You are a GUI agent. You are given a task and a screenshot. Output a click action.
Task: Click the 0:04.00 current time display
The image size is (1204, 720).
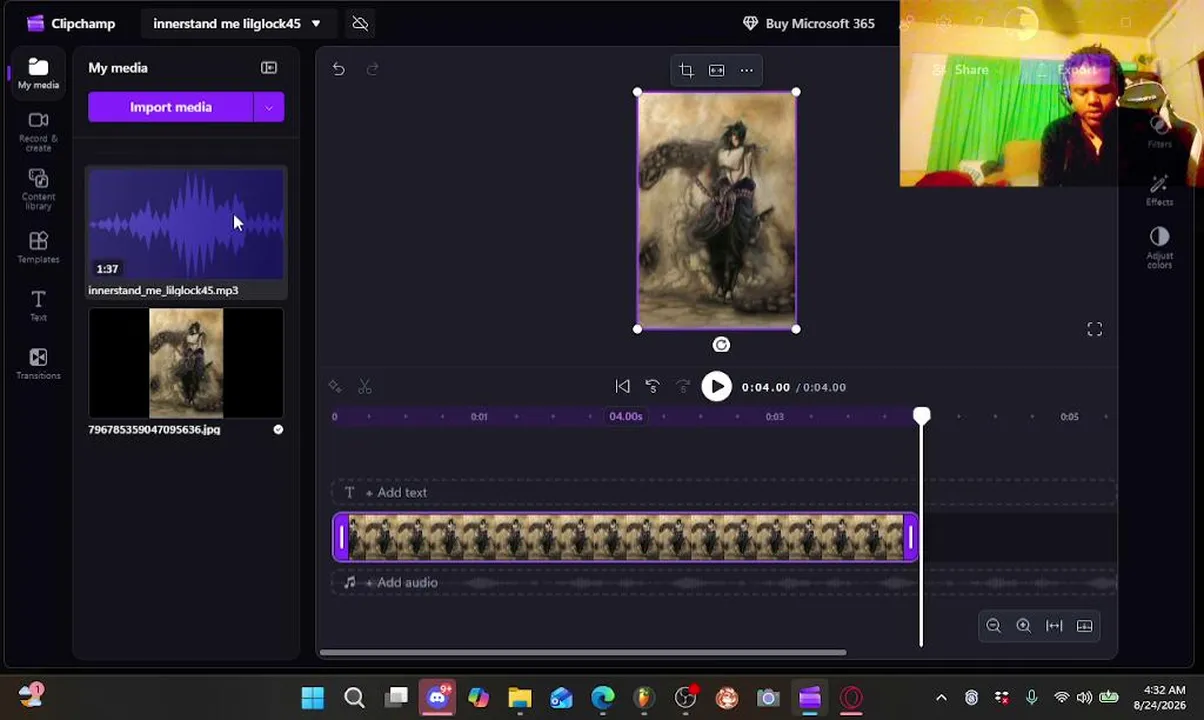(766, 387)
